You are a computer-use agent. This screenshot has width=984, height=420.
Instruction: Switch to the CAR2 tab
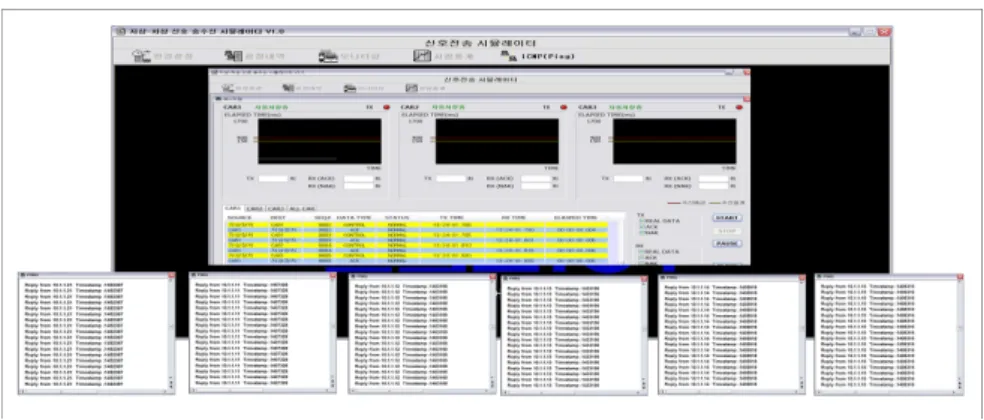pos(254,208)
